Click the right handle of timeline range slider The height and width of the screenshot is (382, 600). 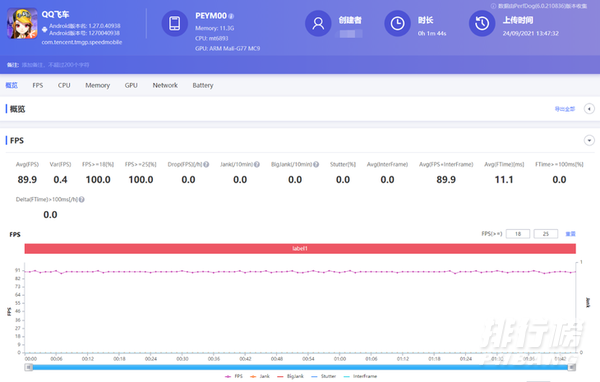pos(572,367)
